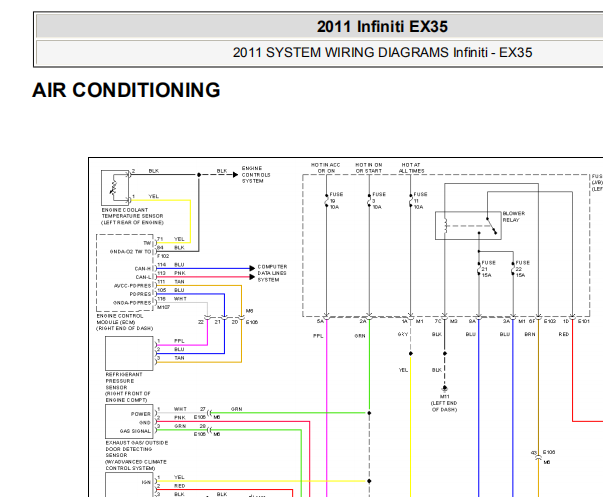Image resolution: width=603 pixels, height=497 pixels.
Task: Click the "2011 SYSTEM WIRING DIAGRAMS Infiniti - EX35" subtitle
Action: [382, 52]
